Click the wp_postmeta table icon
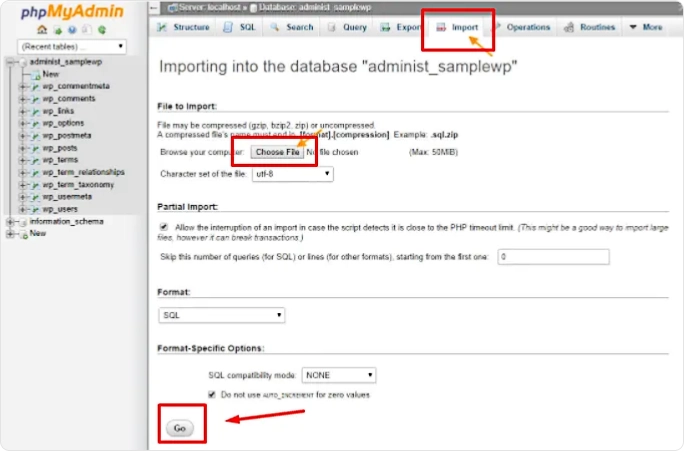 [35, 136]
